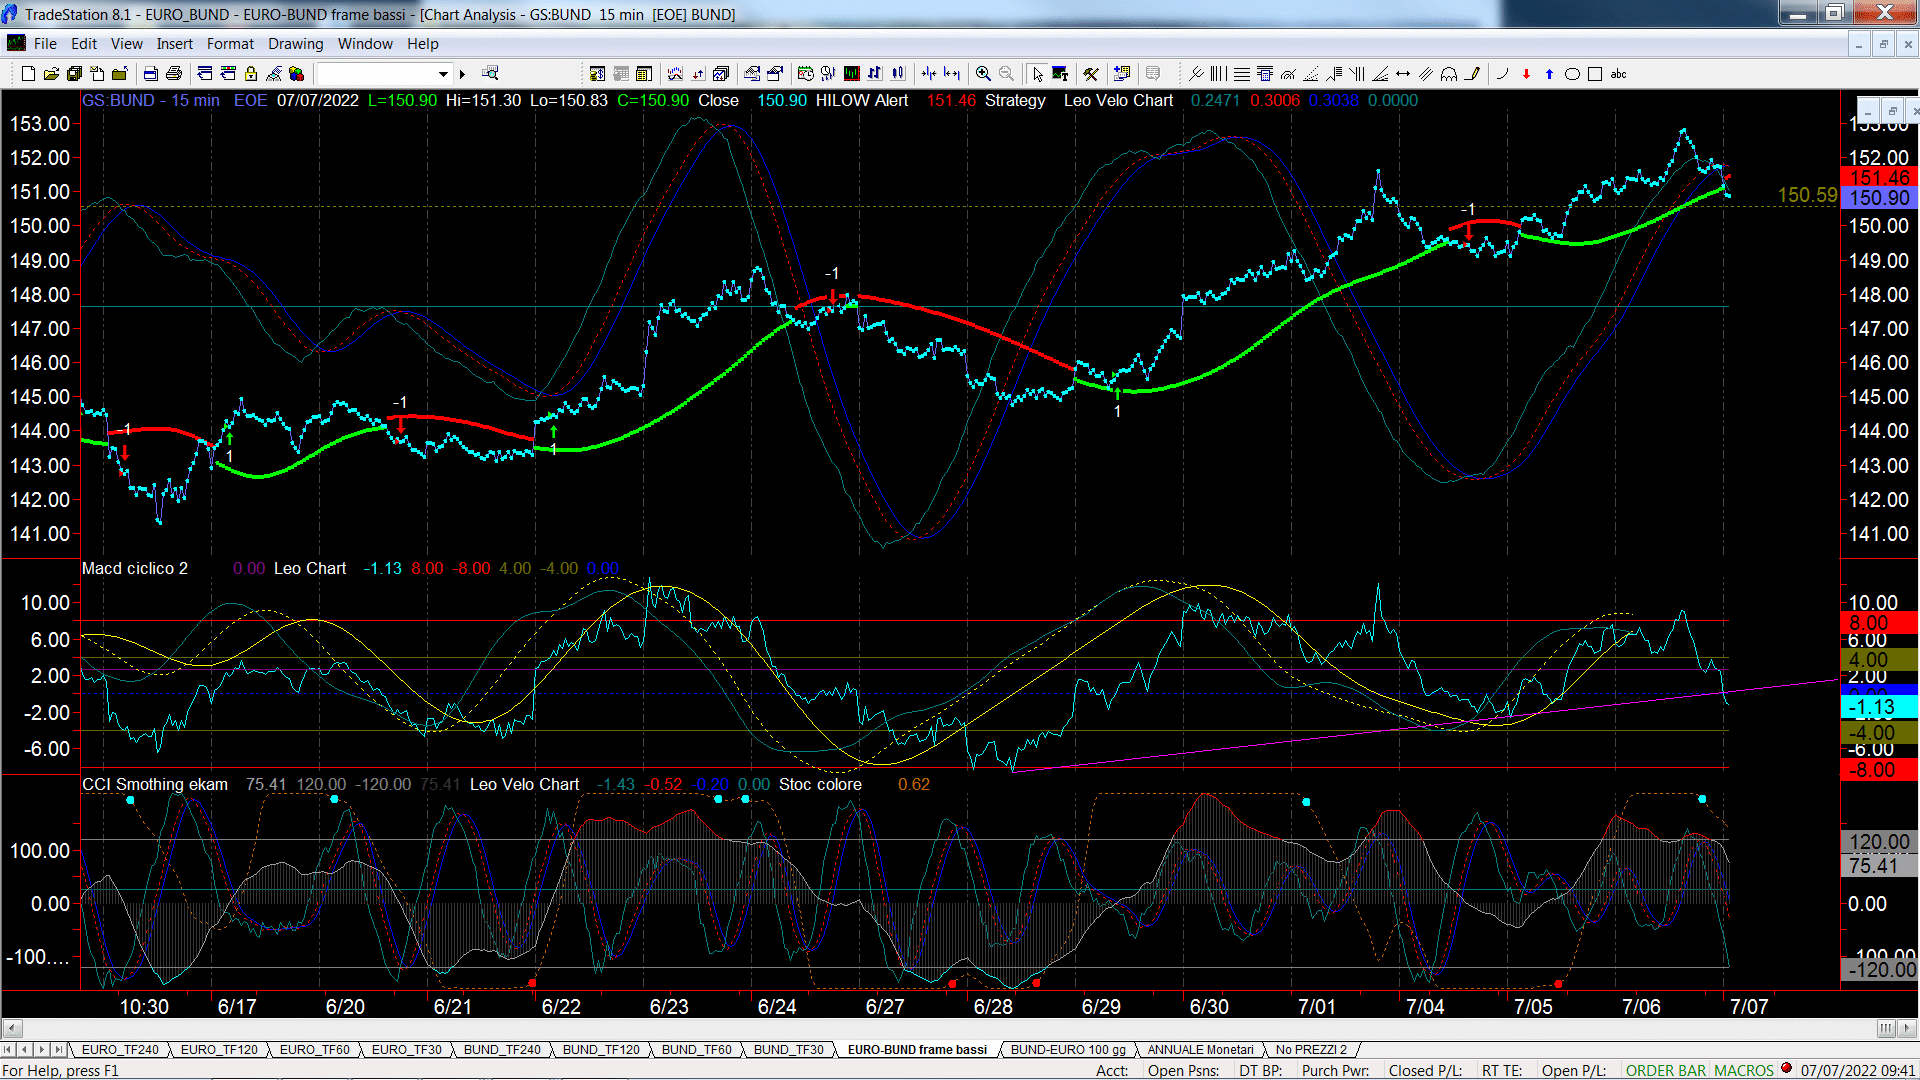Select the trendline drawing tool
Screen dimensions: 1920x1080
pos(1474,73)
